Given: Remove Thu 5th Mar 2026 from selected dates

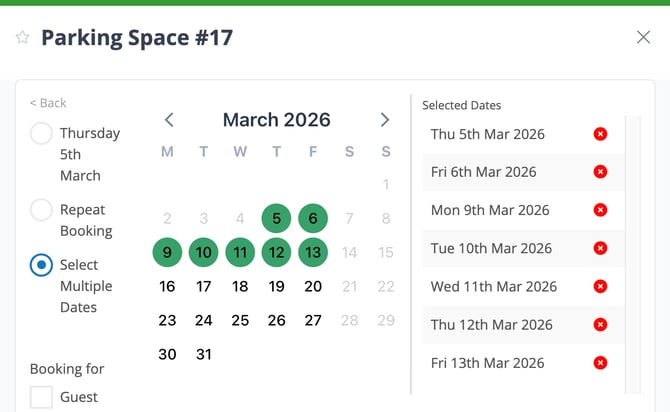Looking at the screenshot, I should pos(600,134).
